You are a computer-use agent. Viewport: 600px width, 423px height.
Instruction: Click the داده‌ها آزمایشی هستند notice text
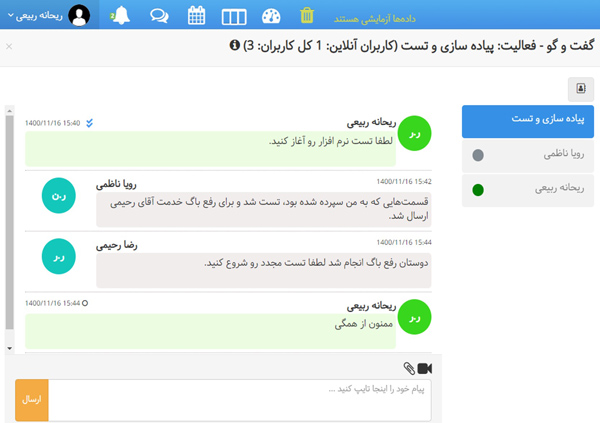click(375, 19)
